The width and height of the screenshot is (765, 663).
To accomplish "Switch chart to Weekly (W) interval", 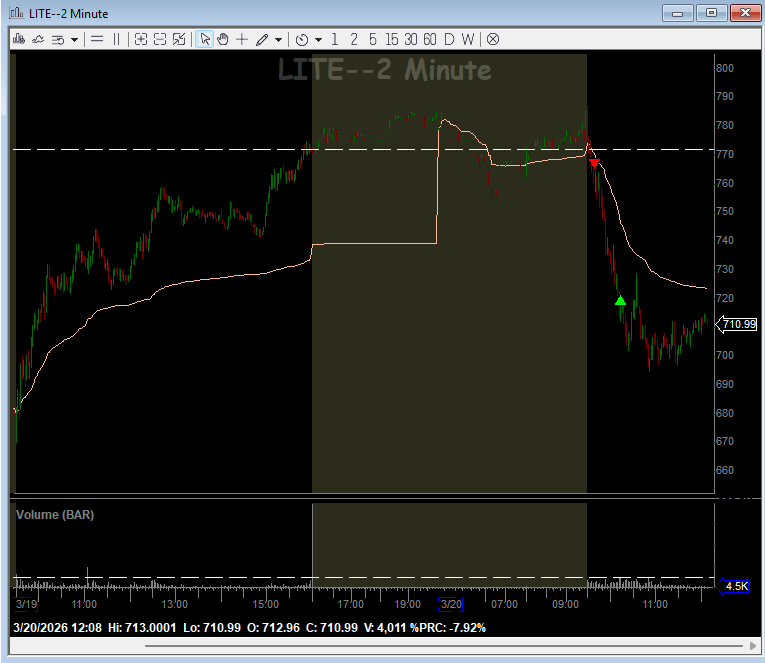I will tap(467, 39).
